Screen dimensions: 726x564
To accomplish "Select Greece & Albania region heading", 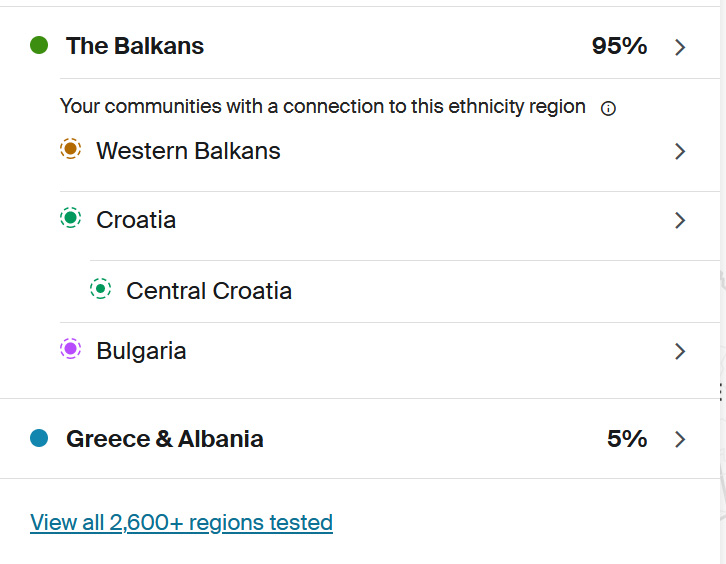I will pyautogui.click(x=165, y=438).
